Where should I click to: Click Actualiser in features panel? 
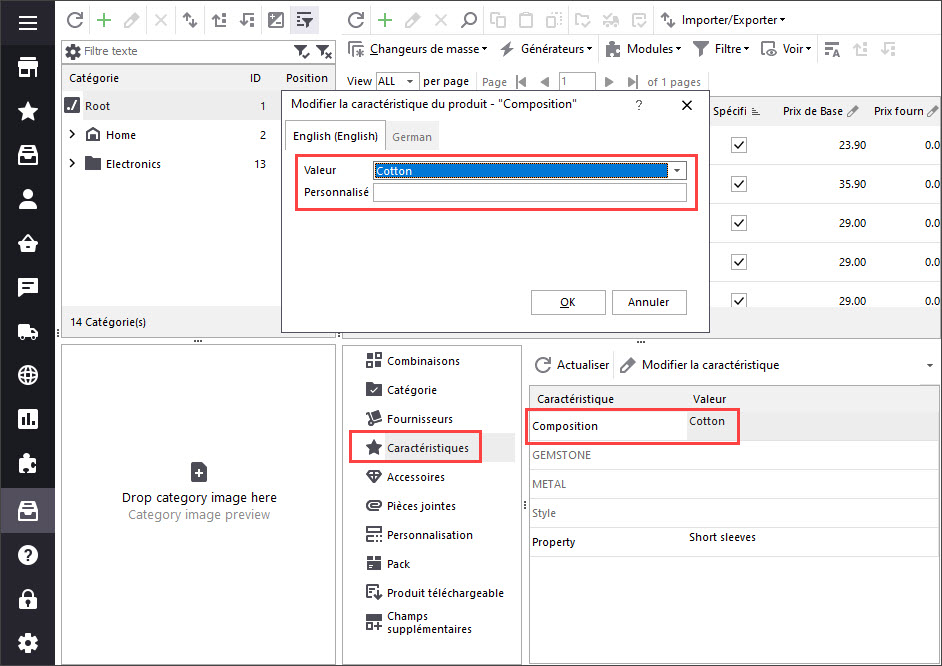[572, 365]
